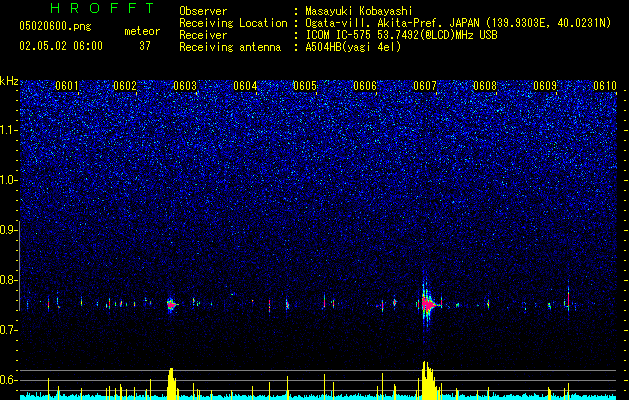Click time marker 0605

(305, 86)
